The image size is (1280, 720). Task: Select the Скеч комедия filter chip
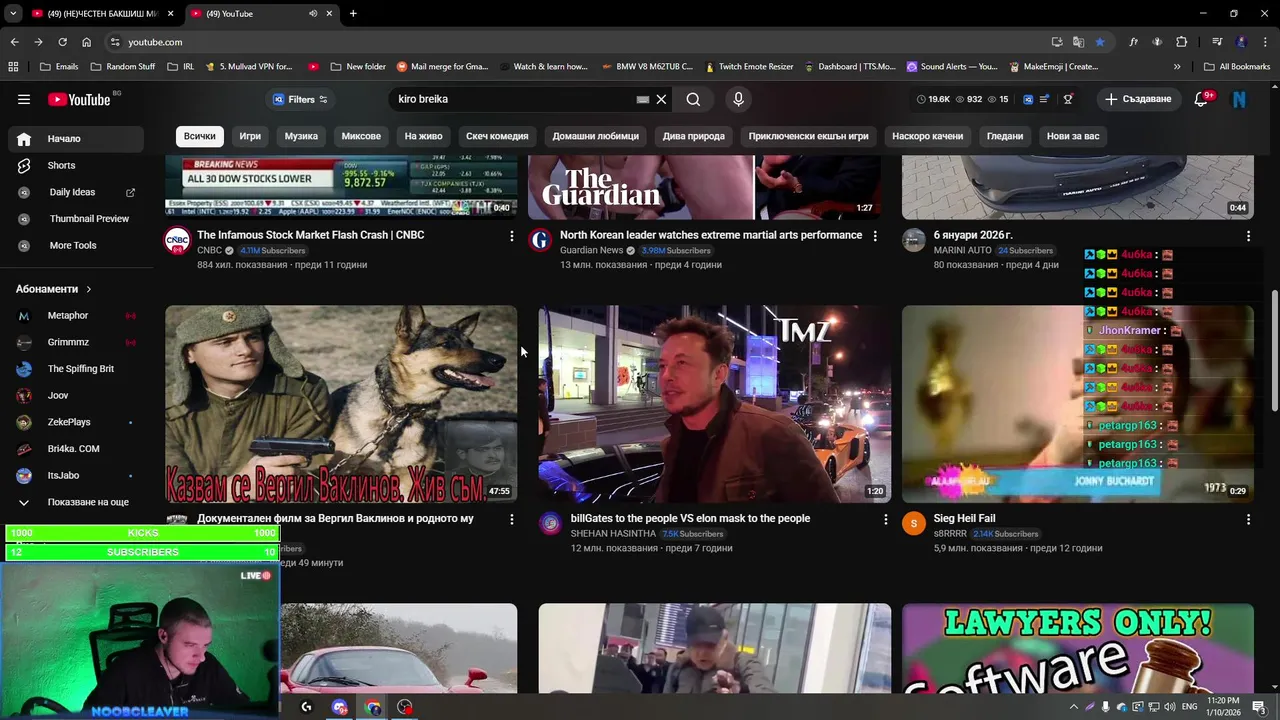[x=497, y=136]
